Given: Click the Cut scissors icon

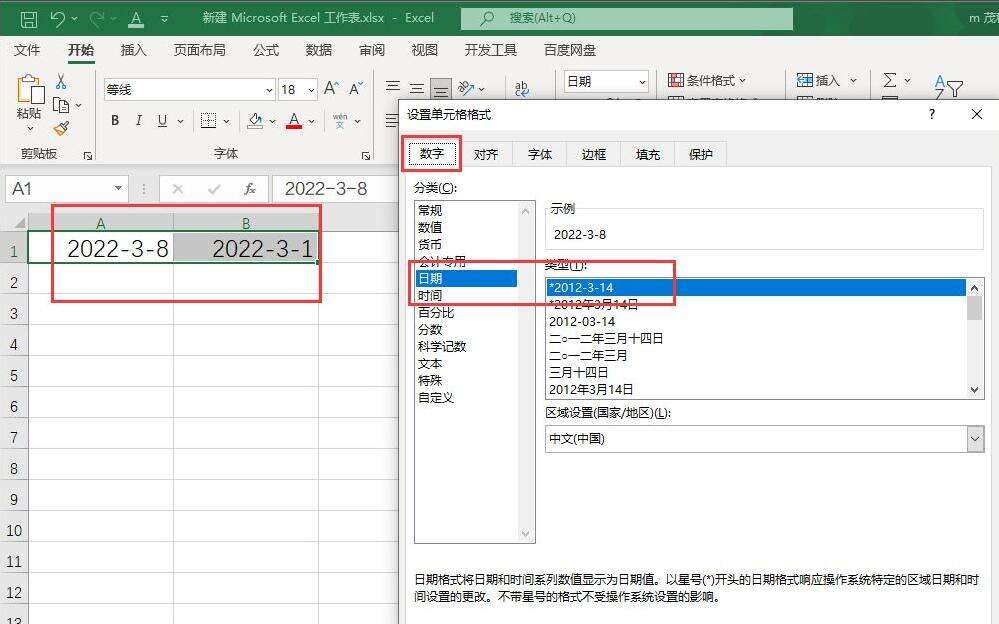Looking at the screenshot, I should click(x=62, y=82).
